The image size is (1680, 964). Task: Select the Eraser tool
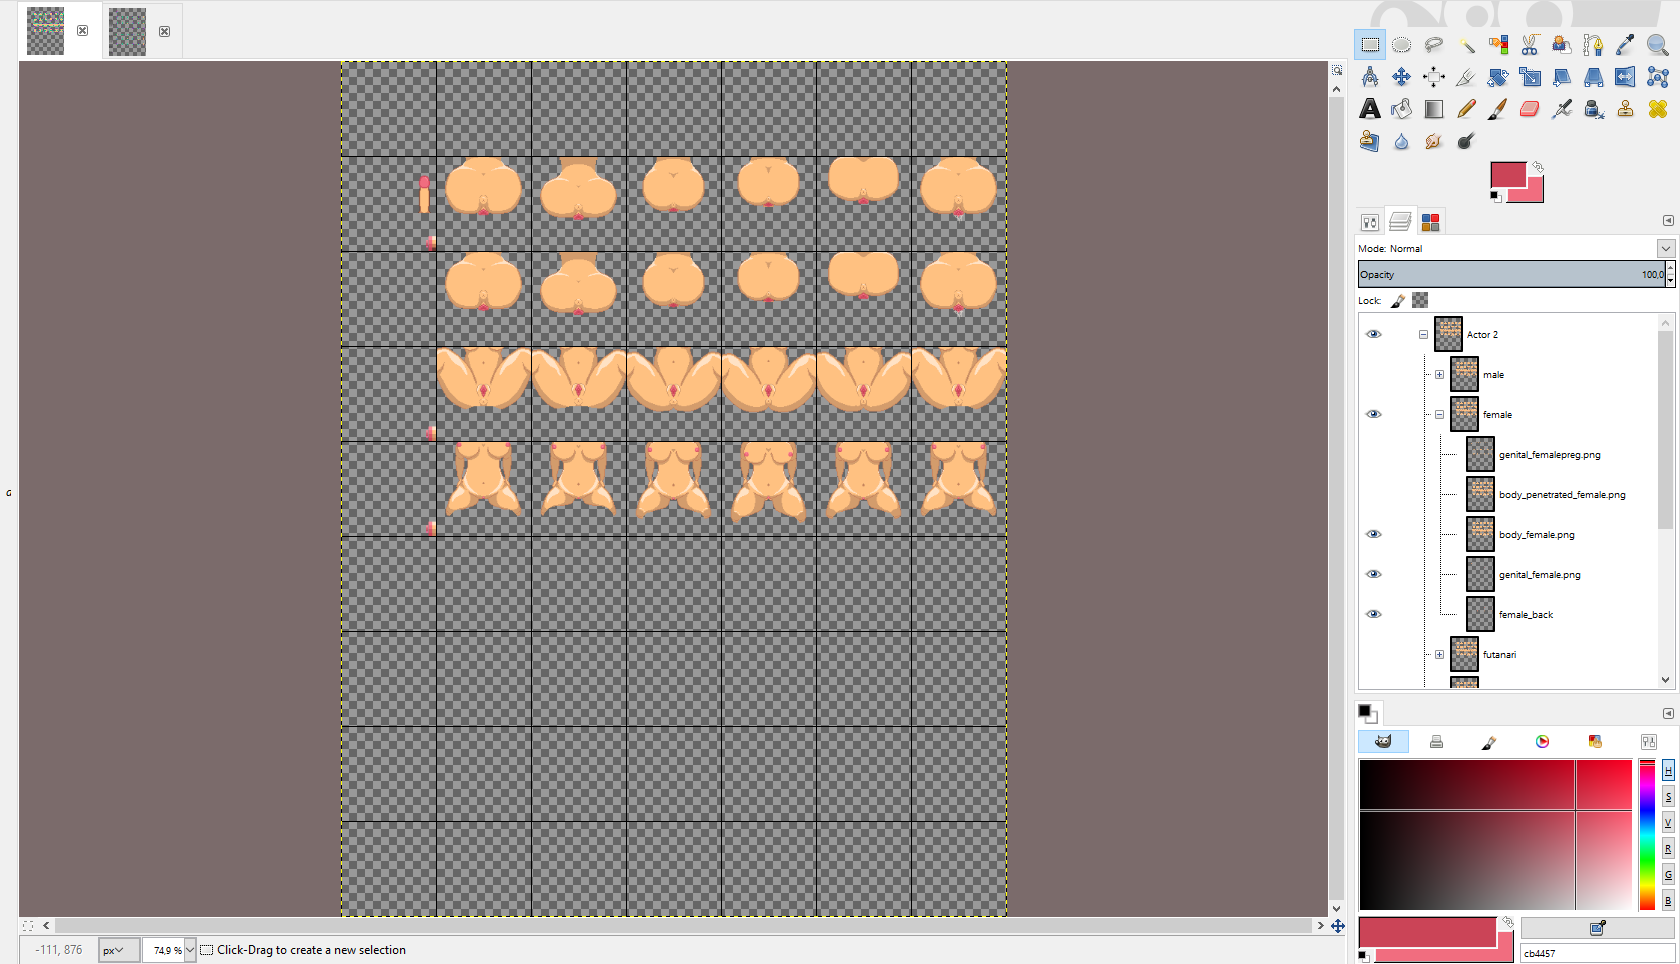[1530, 109]
